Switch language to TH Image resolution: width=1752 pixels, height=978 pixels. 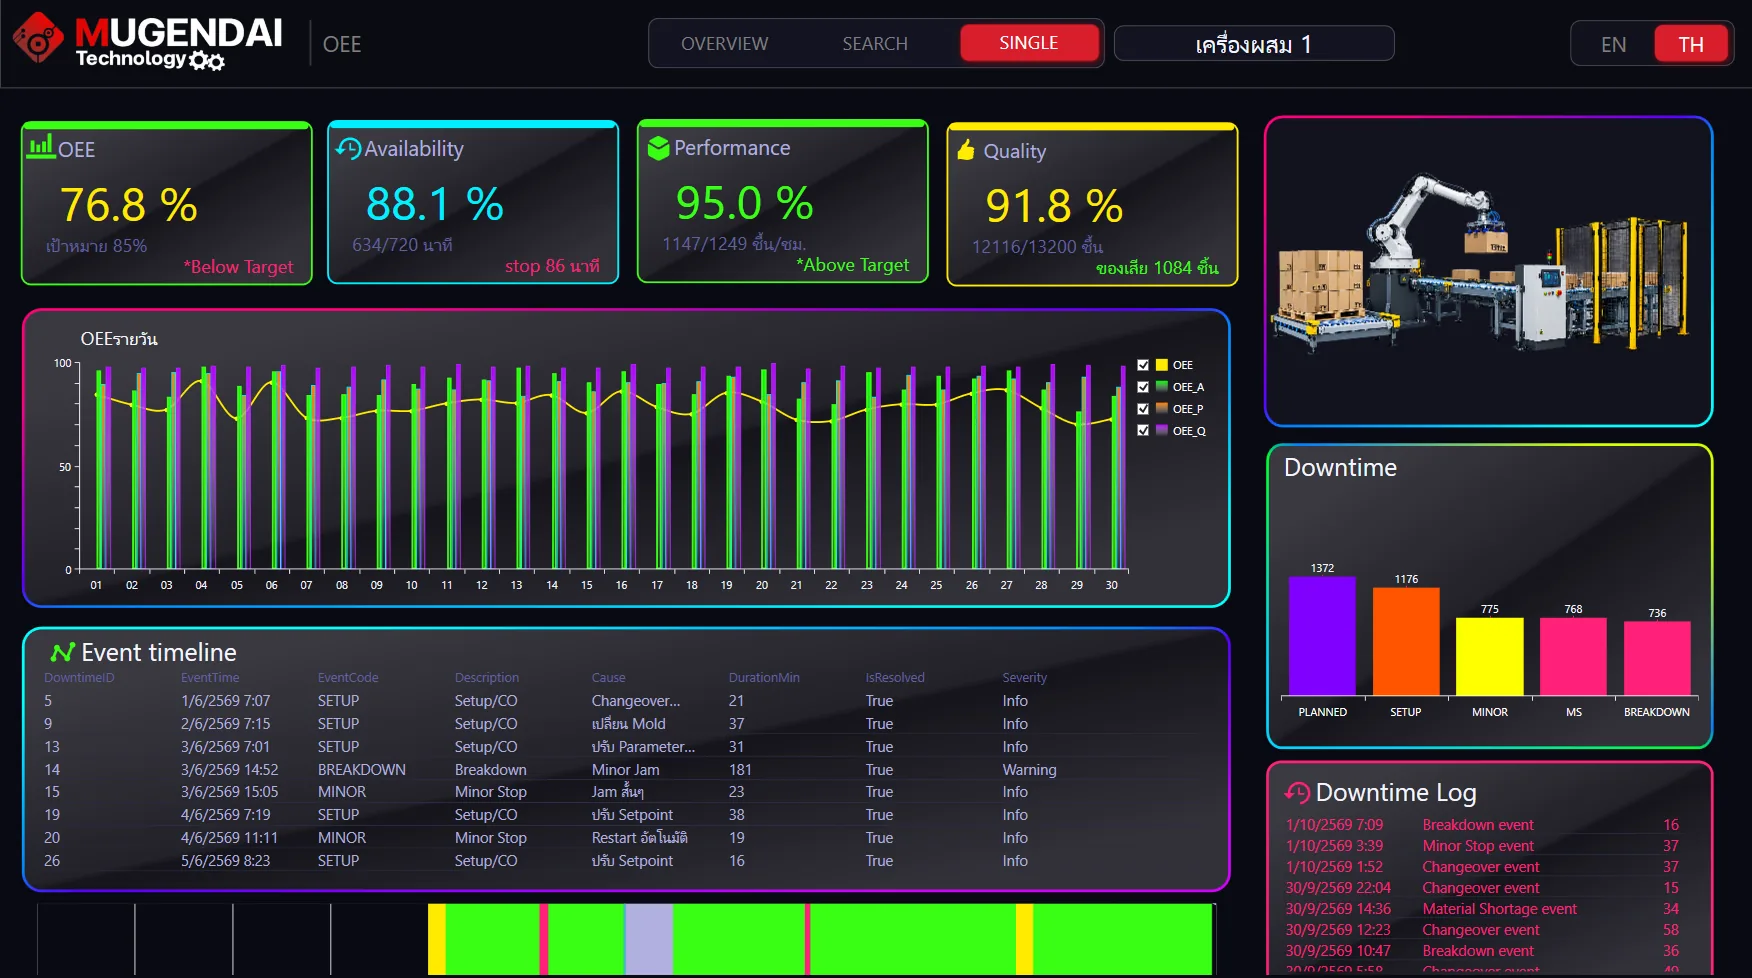click(x=1691, y=44)
